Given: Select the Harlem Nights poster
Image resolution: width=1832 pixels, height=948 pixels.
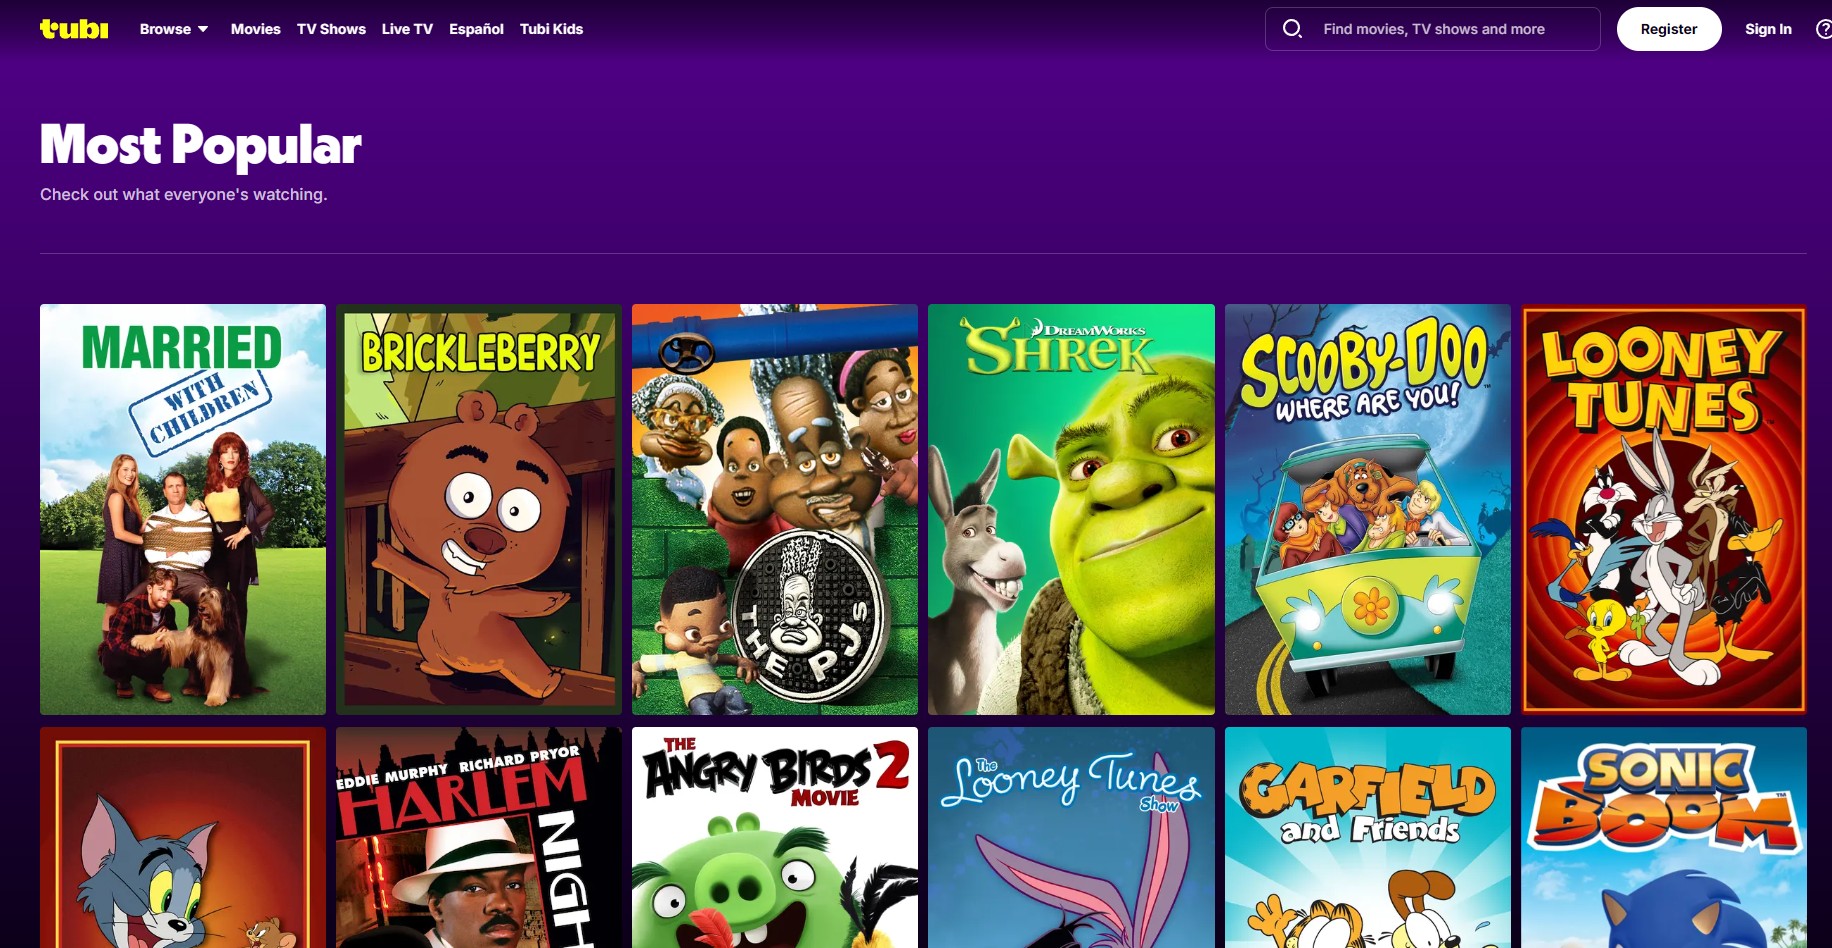Looking at the screenshot, I should pos(479,837).
